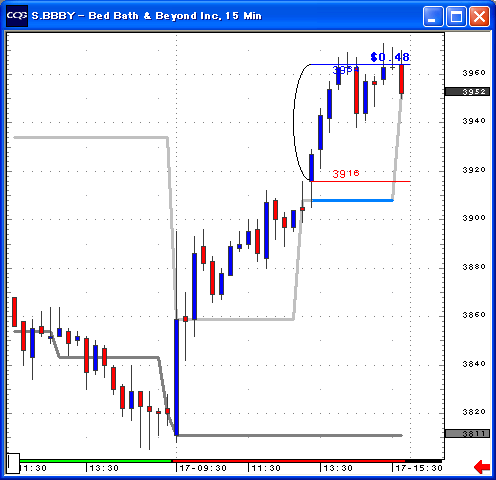The image size is (496, 480).
Task: Click the S.BBBY title bar text
Action: (x=146, y=16)
